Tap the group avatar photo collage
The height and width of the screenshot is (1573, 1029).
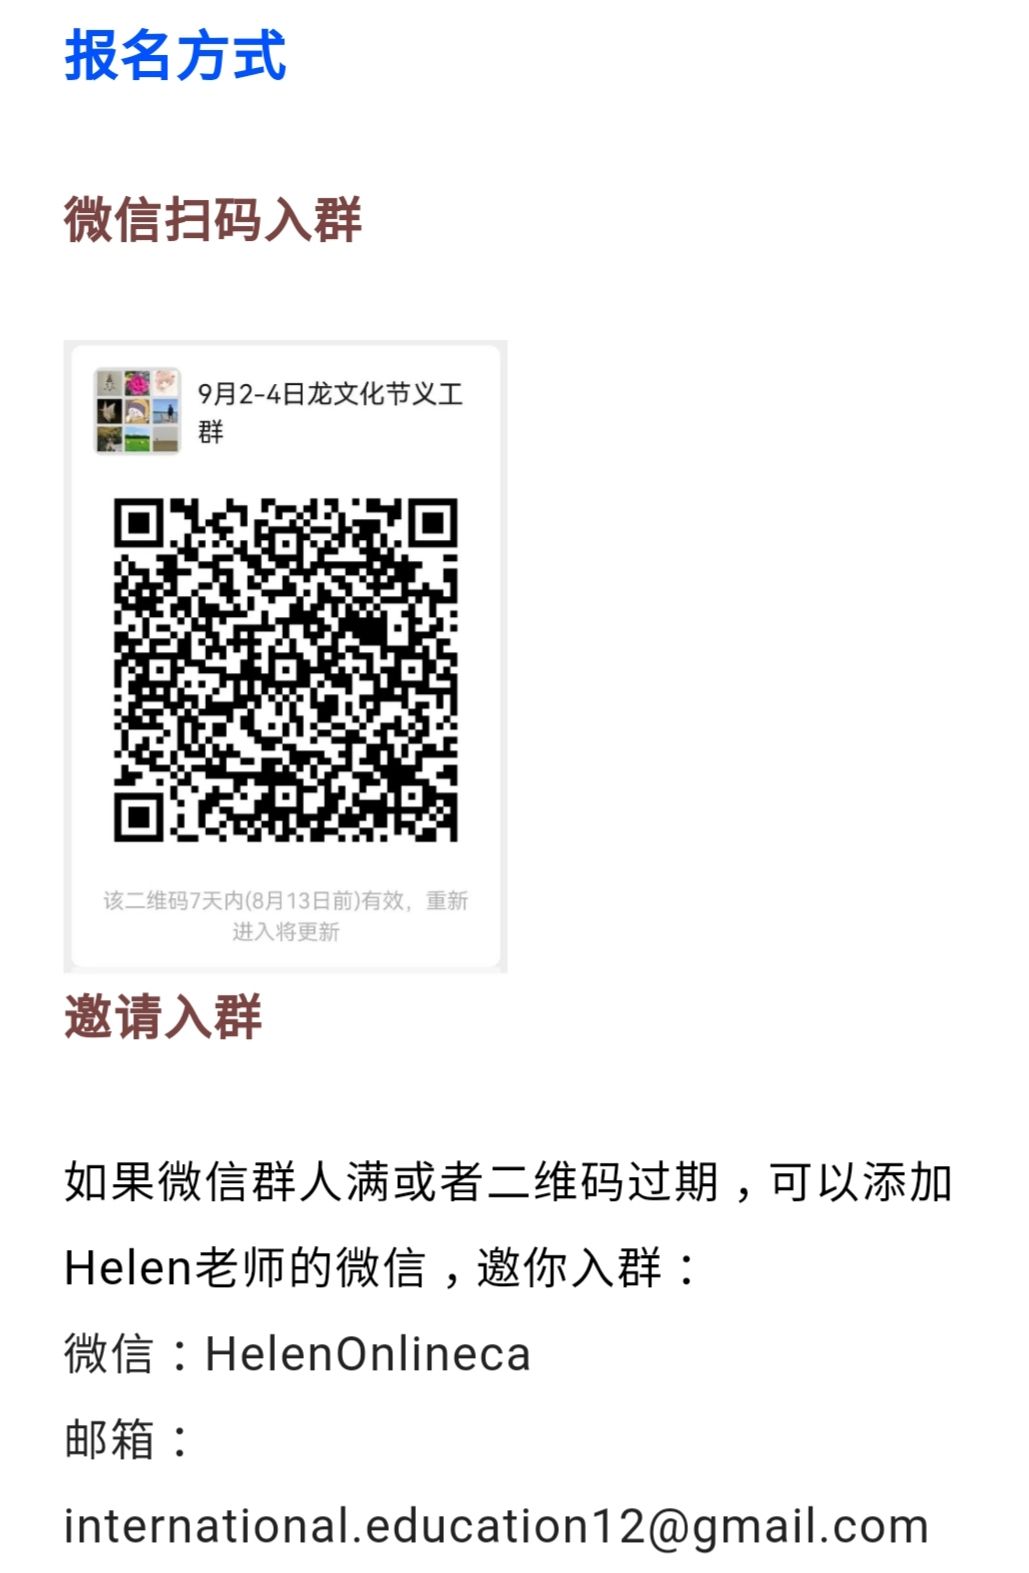coord(137,411)
